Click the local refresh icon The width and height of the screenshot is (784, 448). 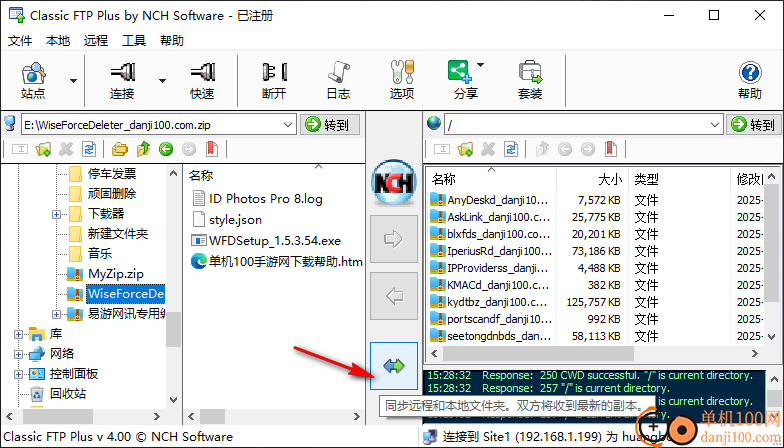pyautogui.click(x=89, y=149)
